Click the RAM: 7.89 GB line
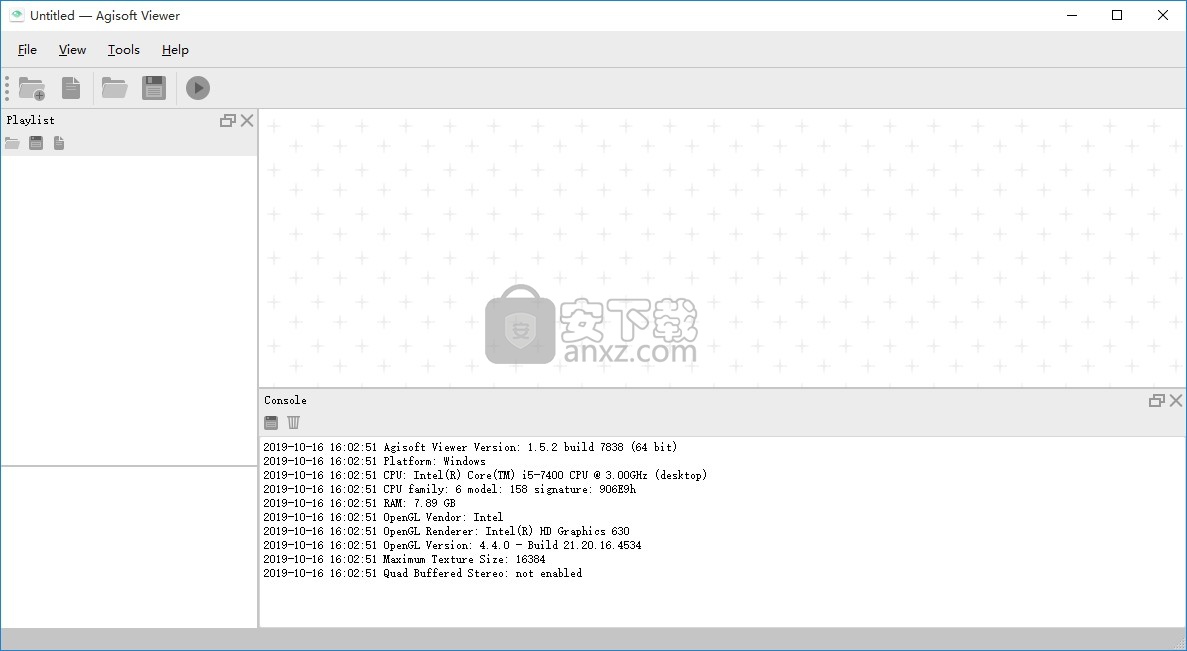Screen dimensions: 1187x651 360,503
